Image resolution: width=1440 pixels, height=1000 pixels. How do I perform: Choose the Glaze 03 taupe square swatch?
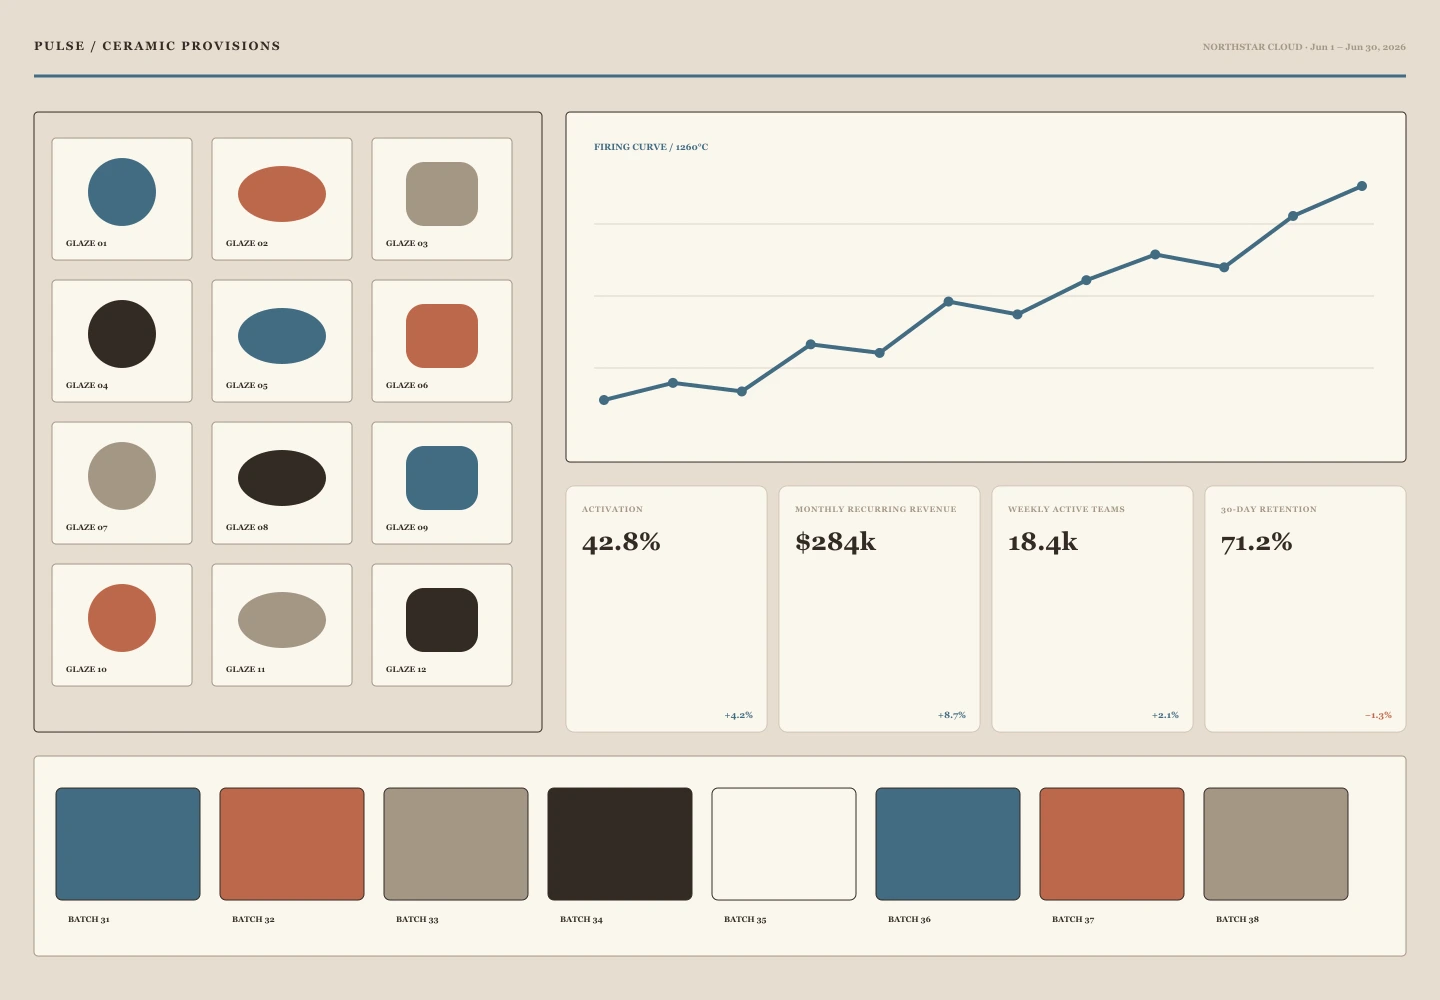coord(442,194)
